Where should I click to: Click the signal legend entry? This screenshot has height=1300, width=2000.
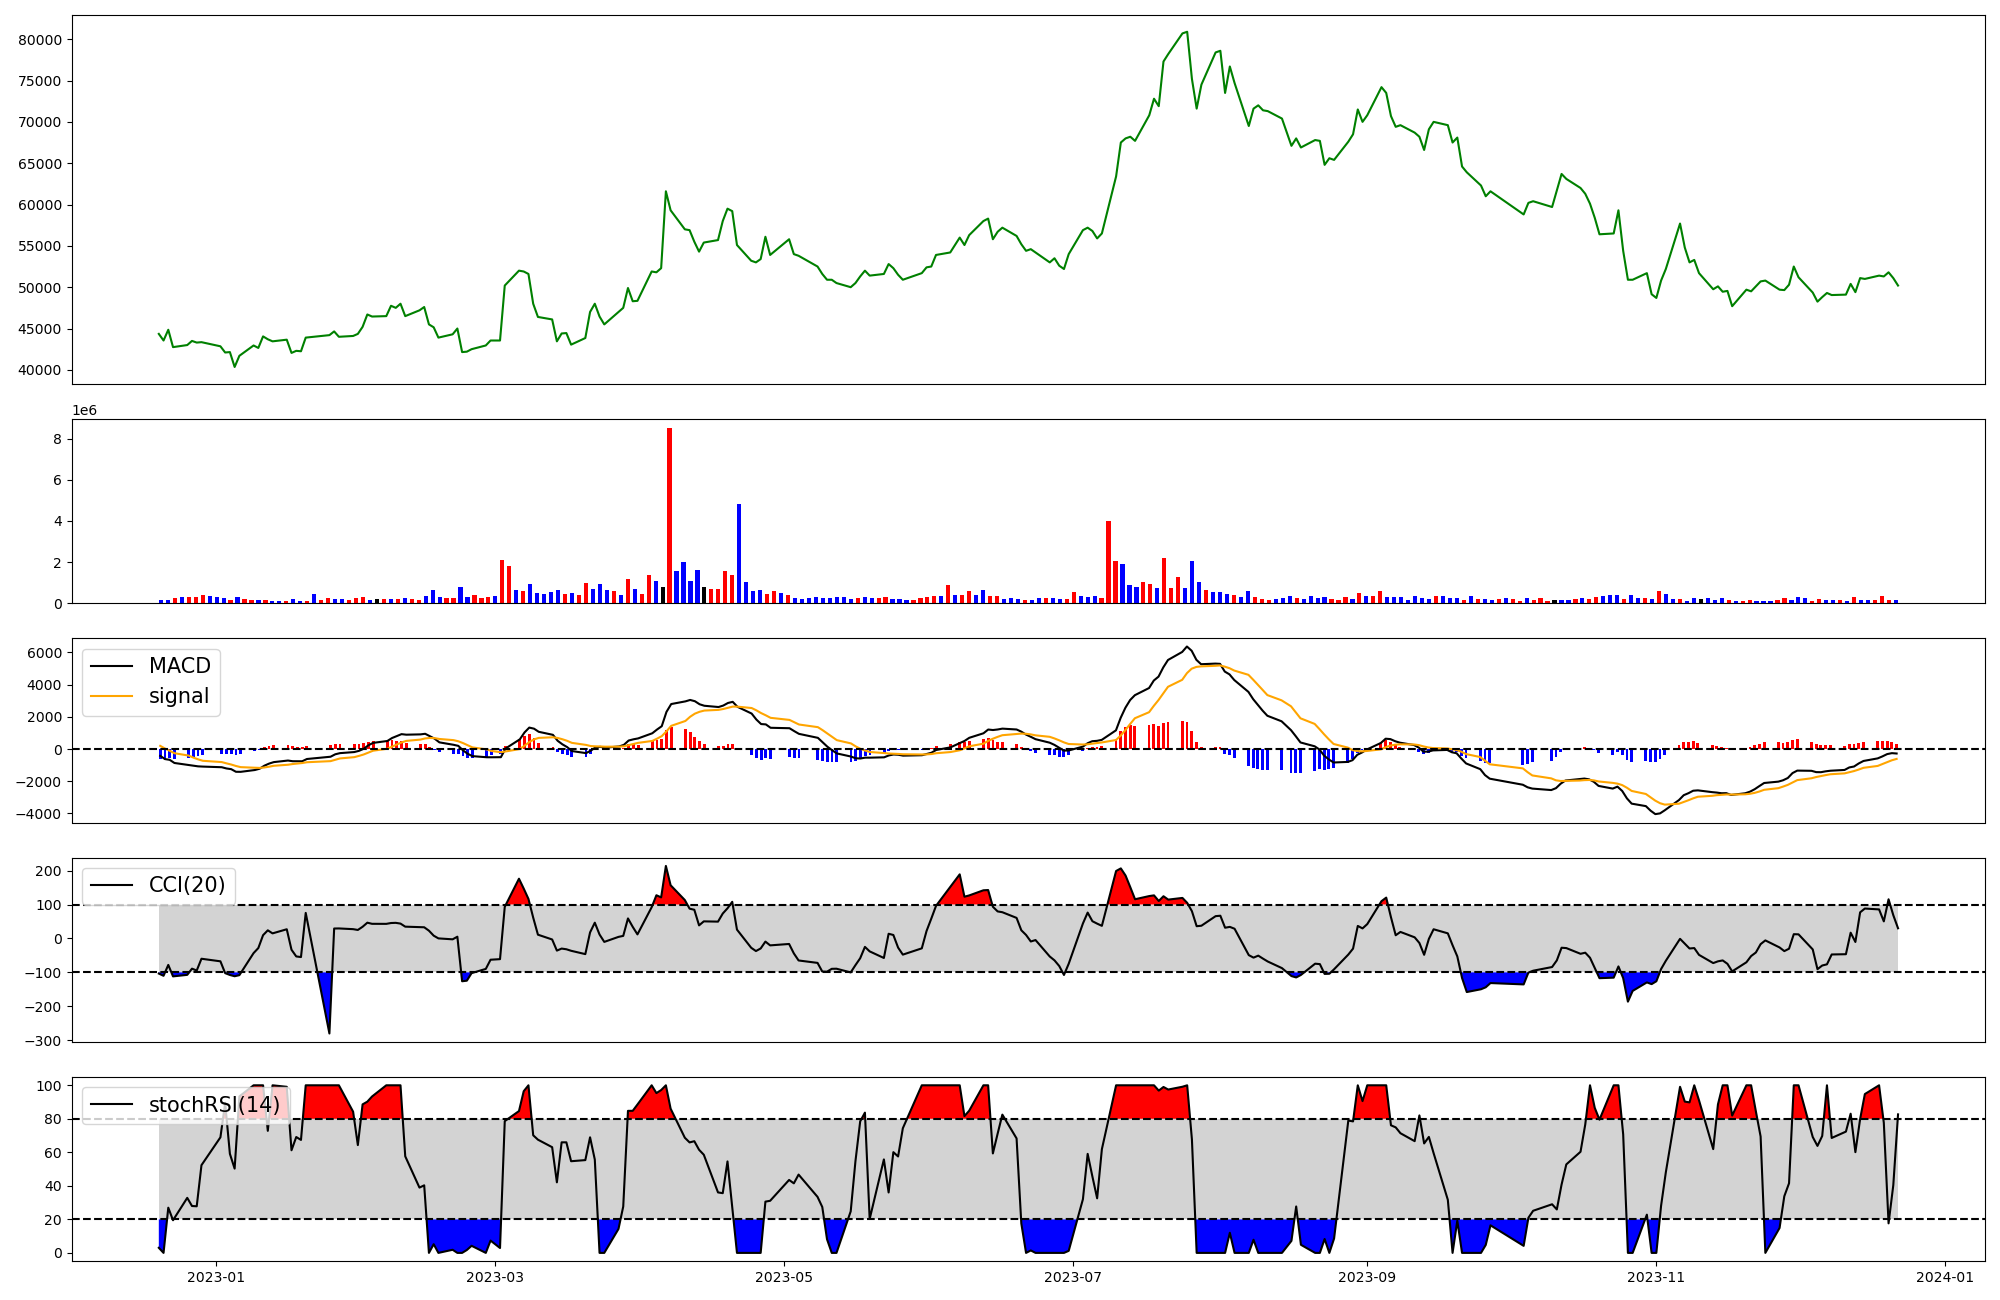pyautogui.click(x=178, y=696)
